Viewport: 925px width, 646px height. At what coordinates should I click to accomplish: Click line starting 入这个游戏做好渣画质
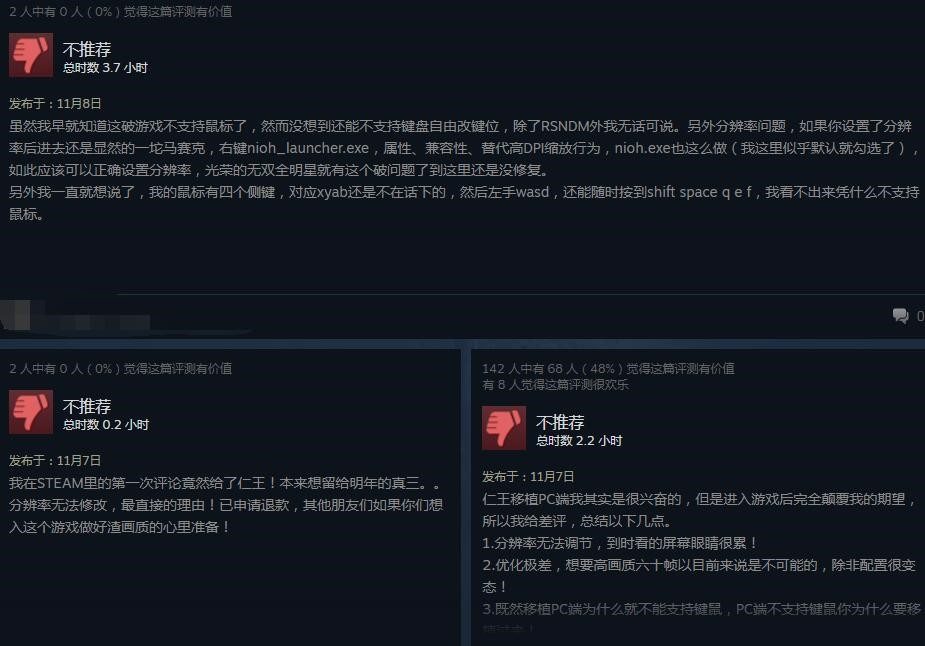click(x=120, y=527)
